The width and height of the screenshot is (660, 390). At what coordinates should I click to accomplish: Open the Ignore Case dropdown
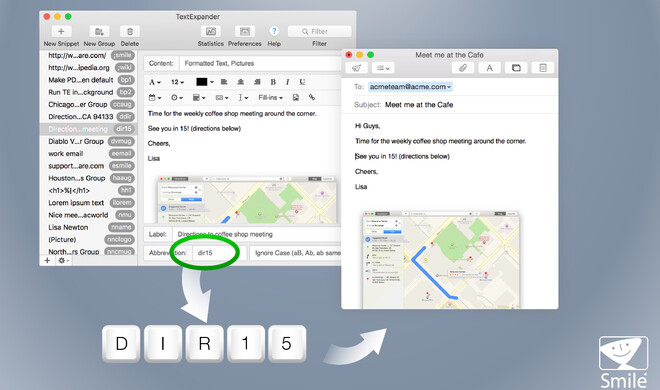click(295, 253)
